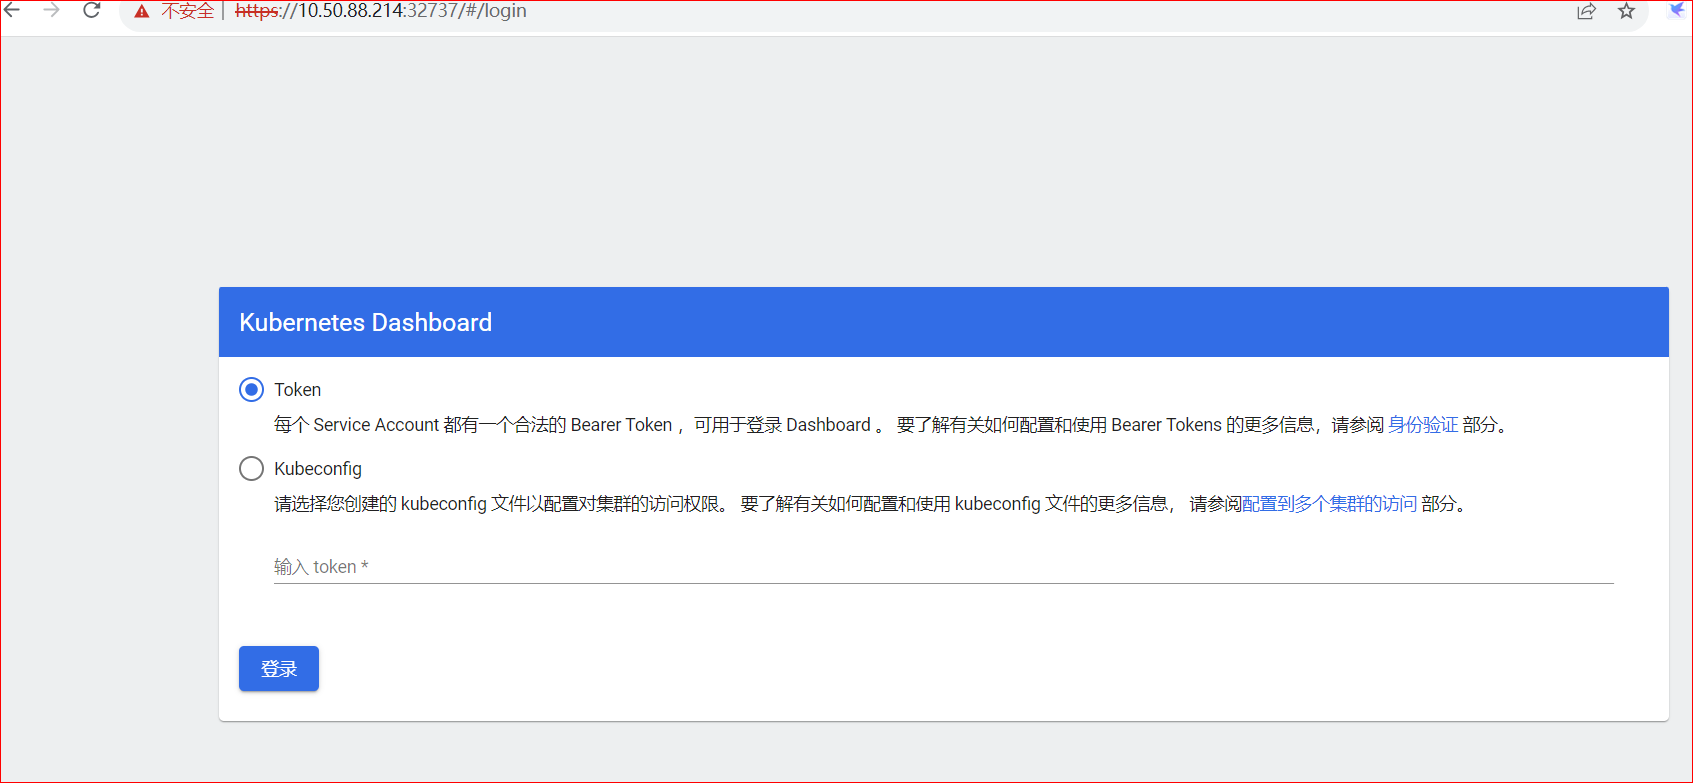Open the 身份验证 link

coord(1423,425)
